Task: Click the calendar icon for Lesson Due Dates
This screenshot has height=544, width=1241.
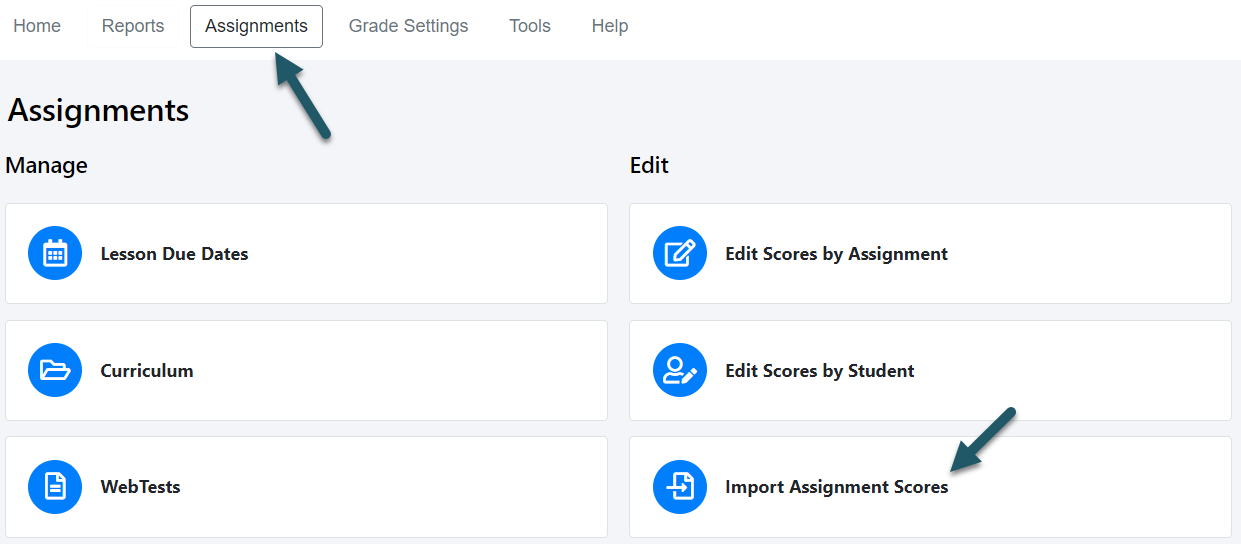Action: [55, 254]
